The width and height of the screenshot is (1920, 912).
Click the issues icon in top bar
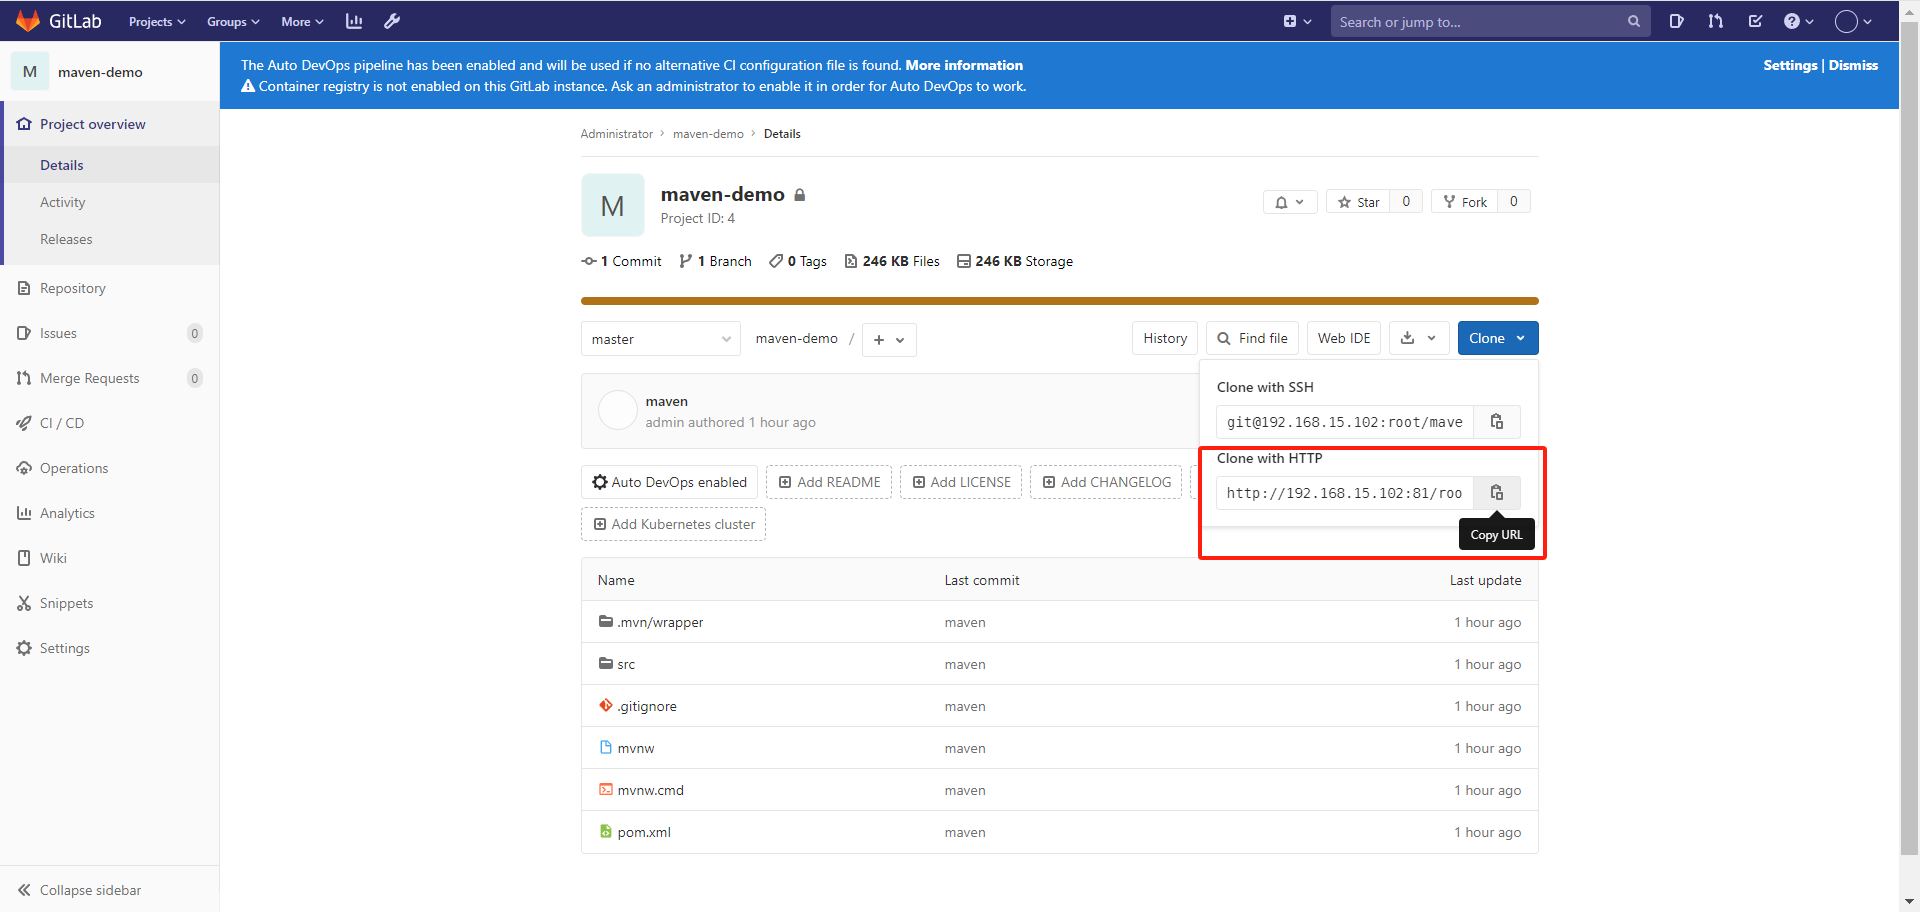pos(1677,21)
